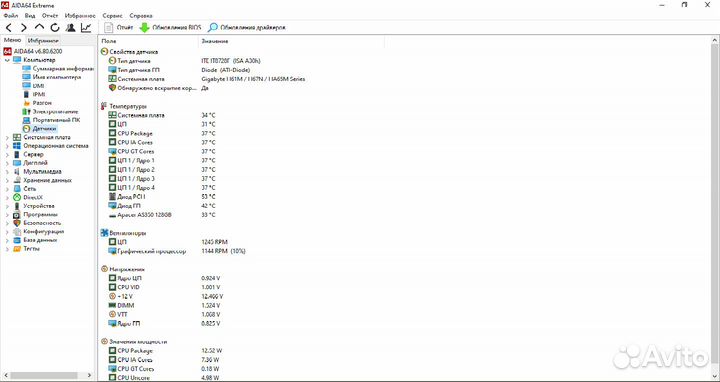Select the ЦП 1 / Ядро 3 row

(x=162, y=179)
